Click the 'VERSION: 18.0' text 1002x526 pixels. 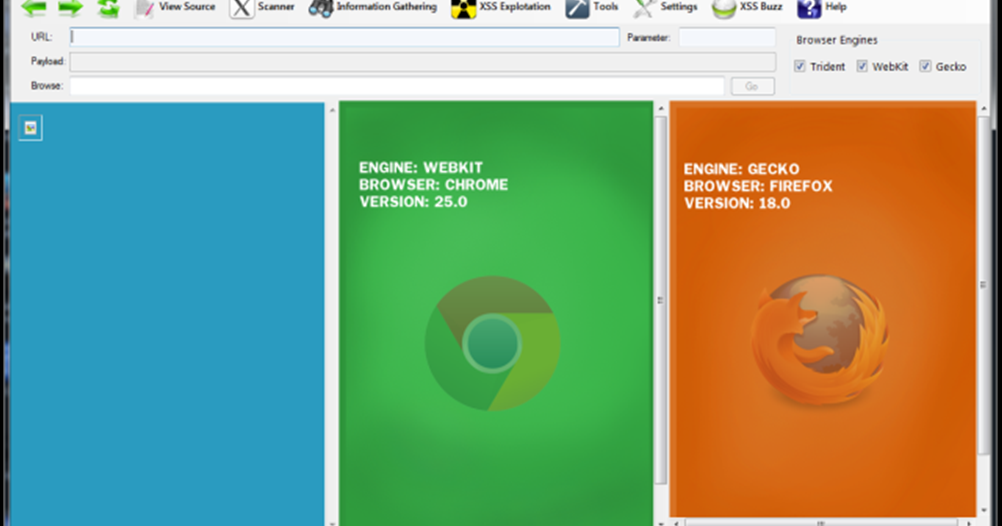click(x=737, y=204)
